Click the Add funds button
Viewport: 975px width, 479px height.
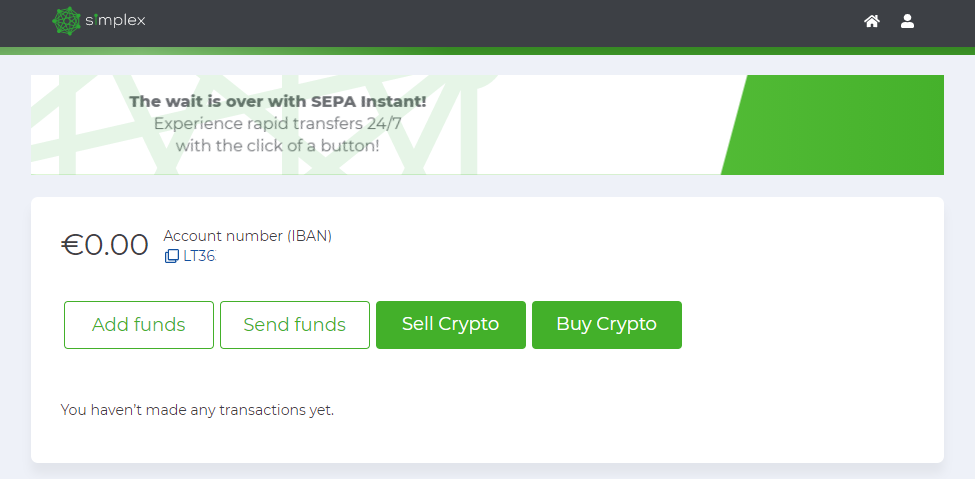pyautogui.click(x=139, y=325)
